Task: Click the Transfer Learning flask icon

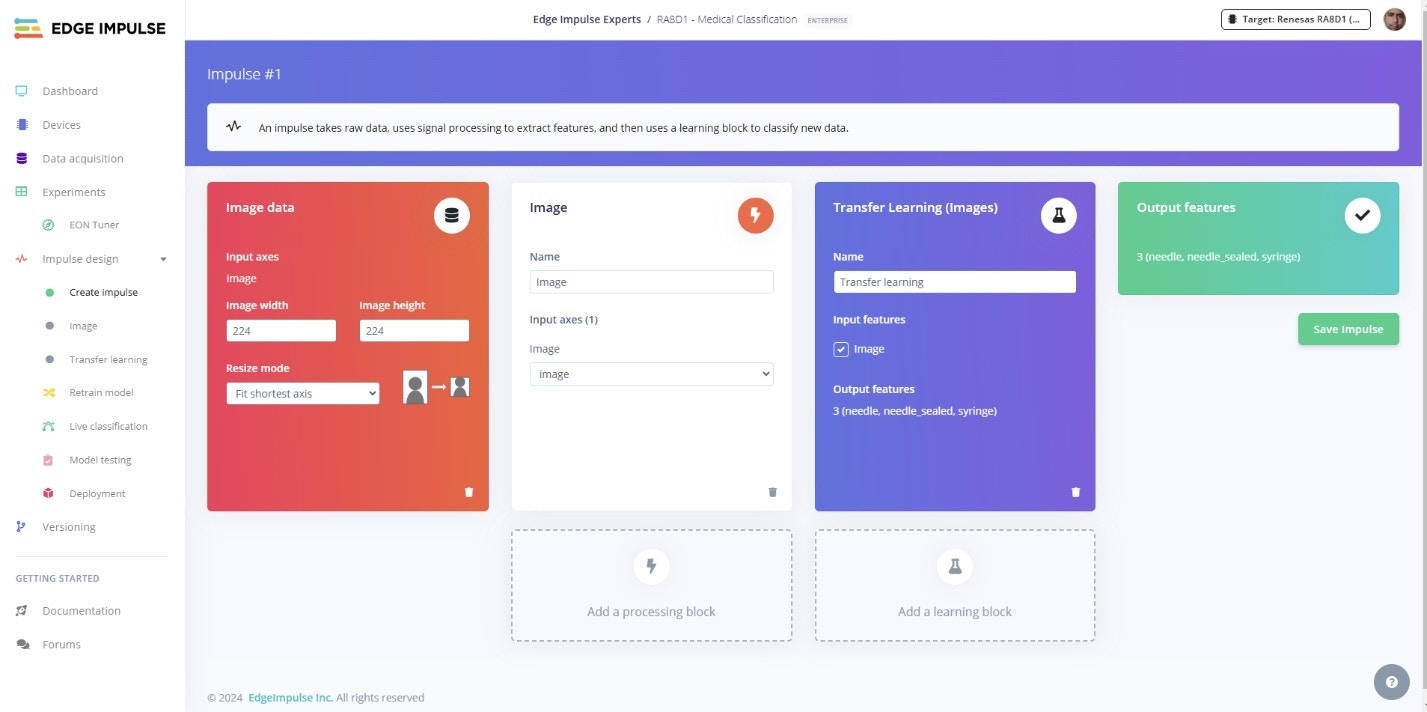Action: click(x=1059, y=215)
